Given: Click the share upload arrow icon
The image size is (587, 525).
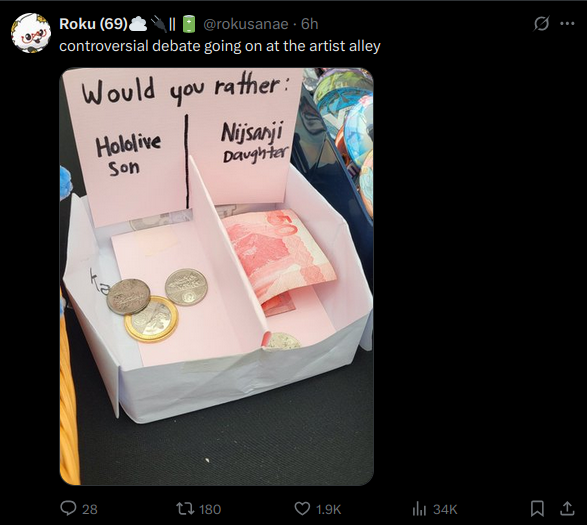Looking at the screenshot, I should coord(567,509).
